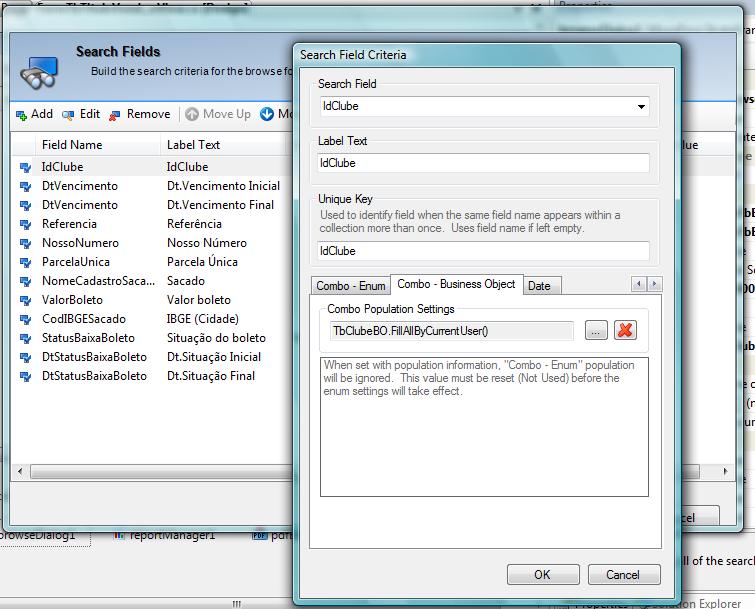Open the Date tab
This screenshot has width=755, height=609.
(x=539, y=286)
